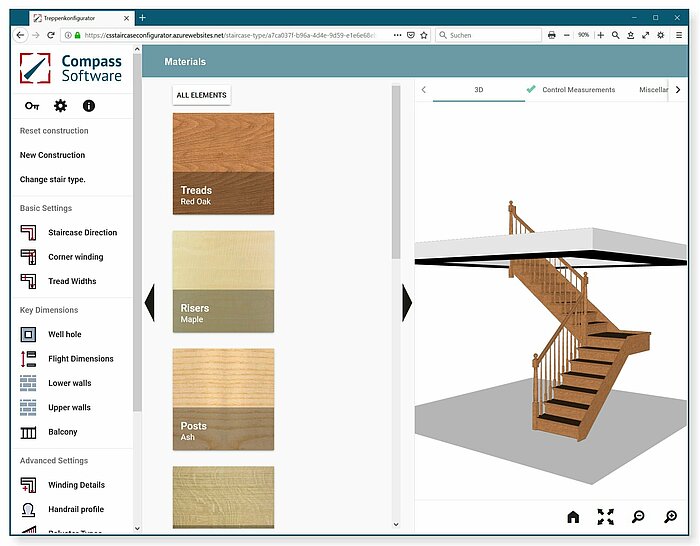The image size is (700, 546).
Task: Click the materials list scroll-down arrow
Action: [396, 525]
